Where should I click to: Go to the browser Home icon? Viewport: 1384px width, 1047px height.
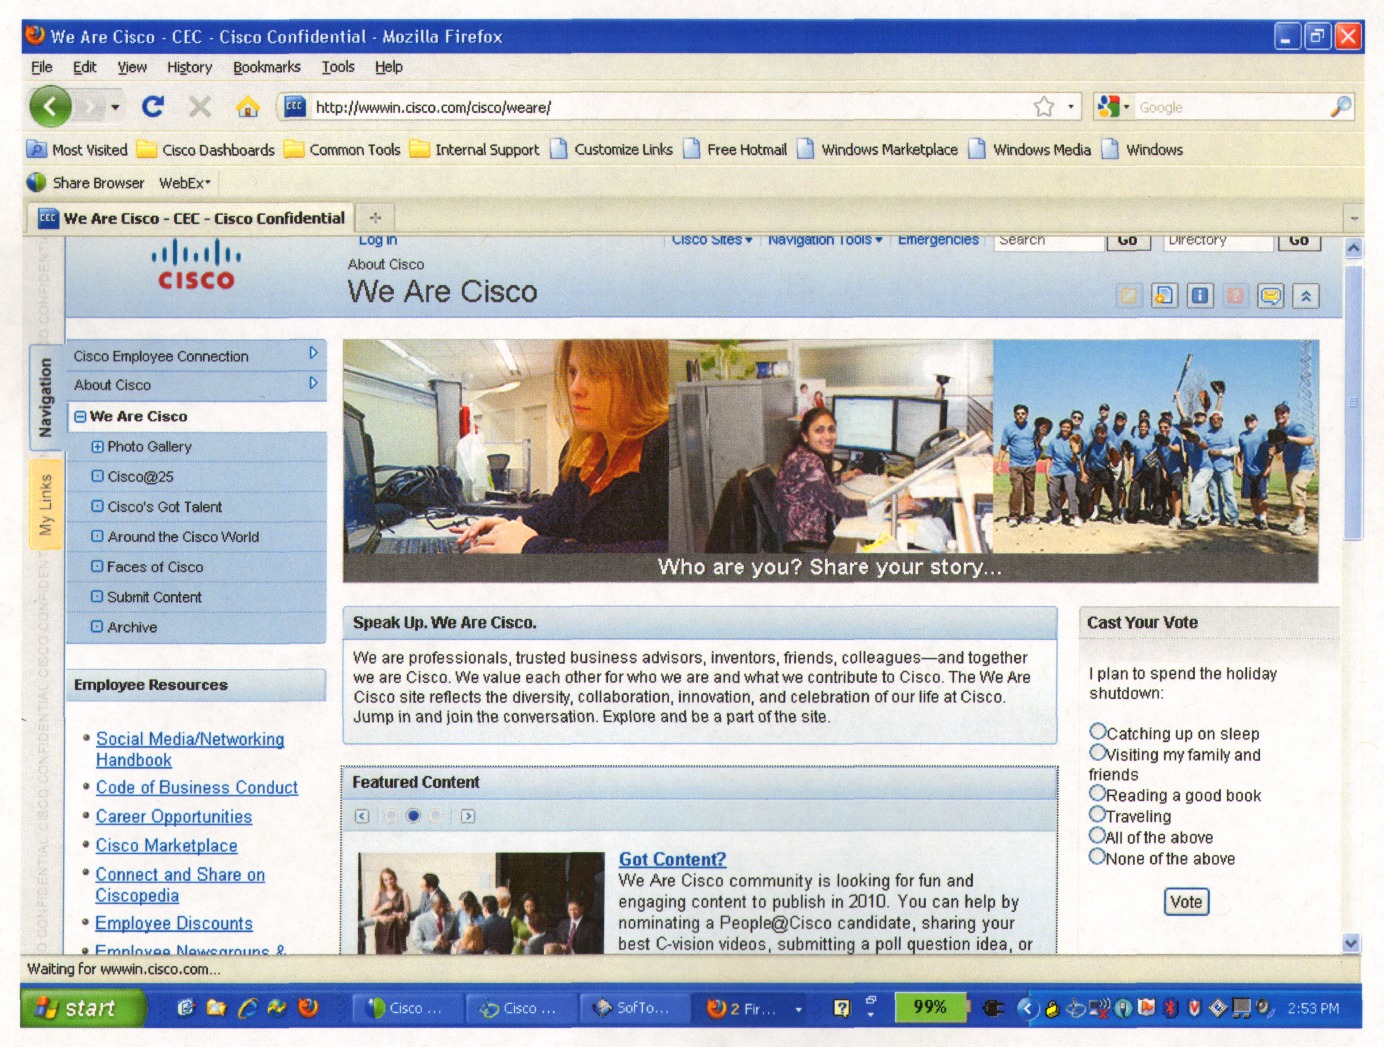pyautogui.click(x=247, y=107)
